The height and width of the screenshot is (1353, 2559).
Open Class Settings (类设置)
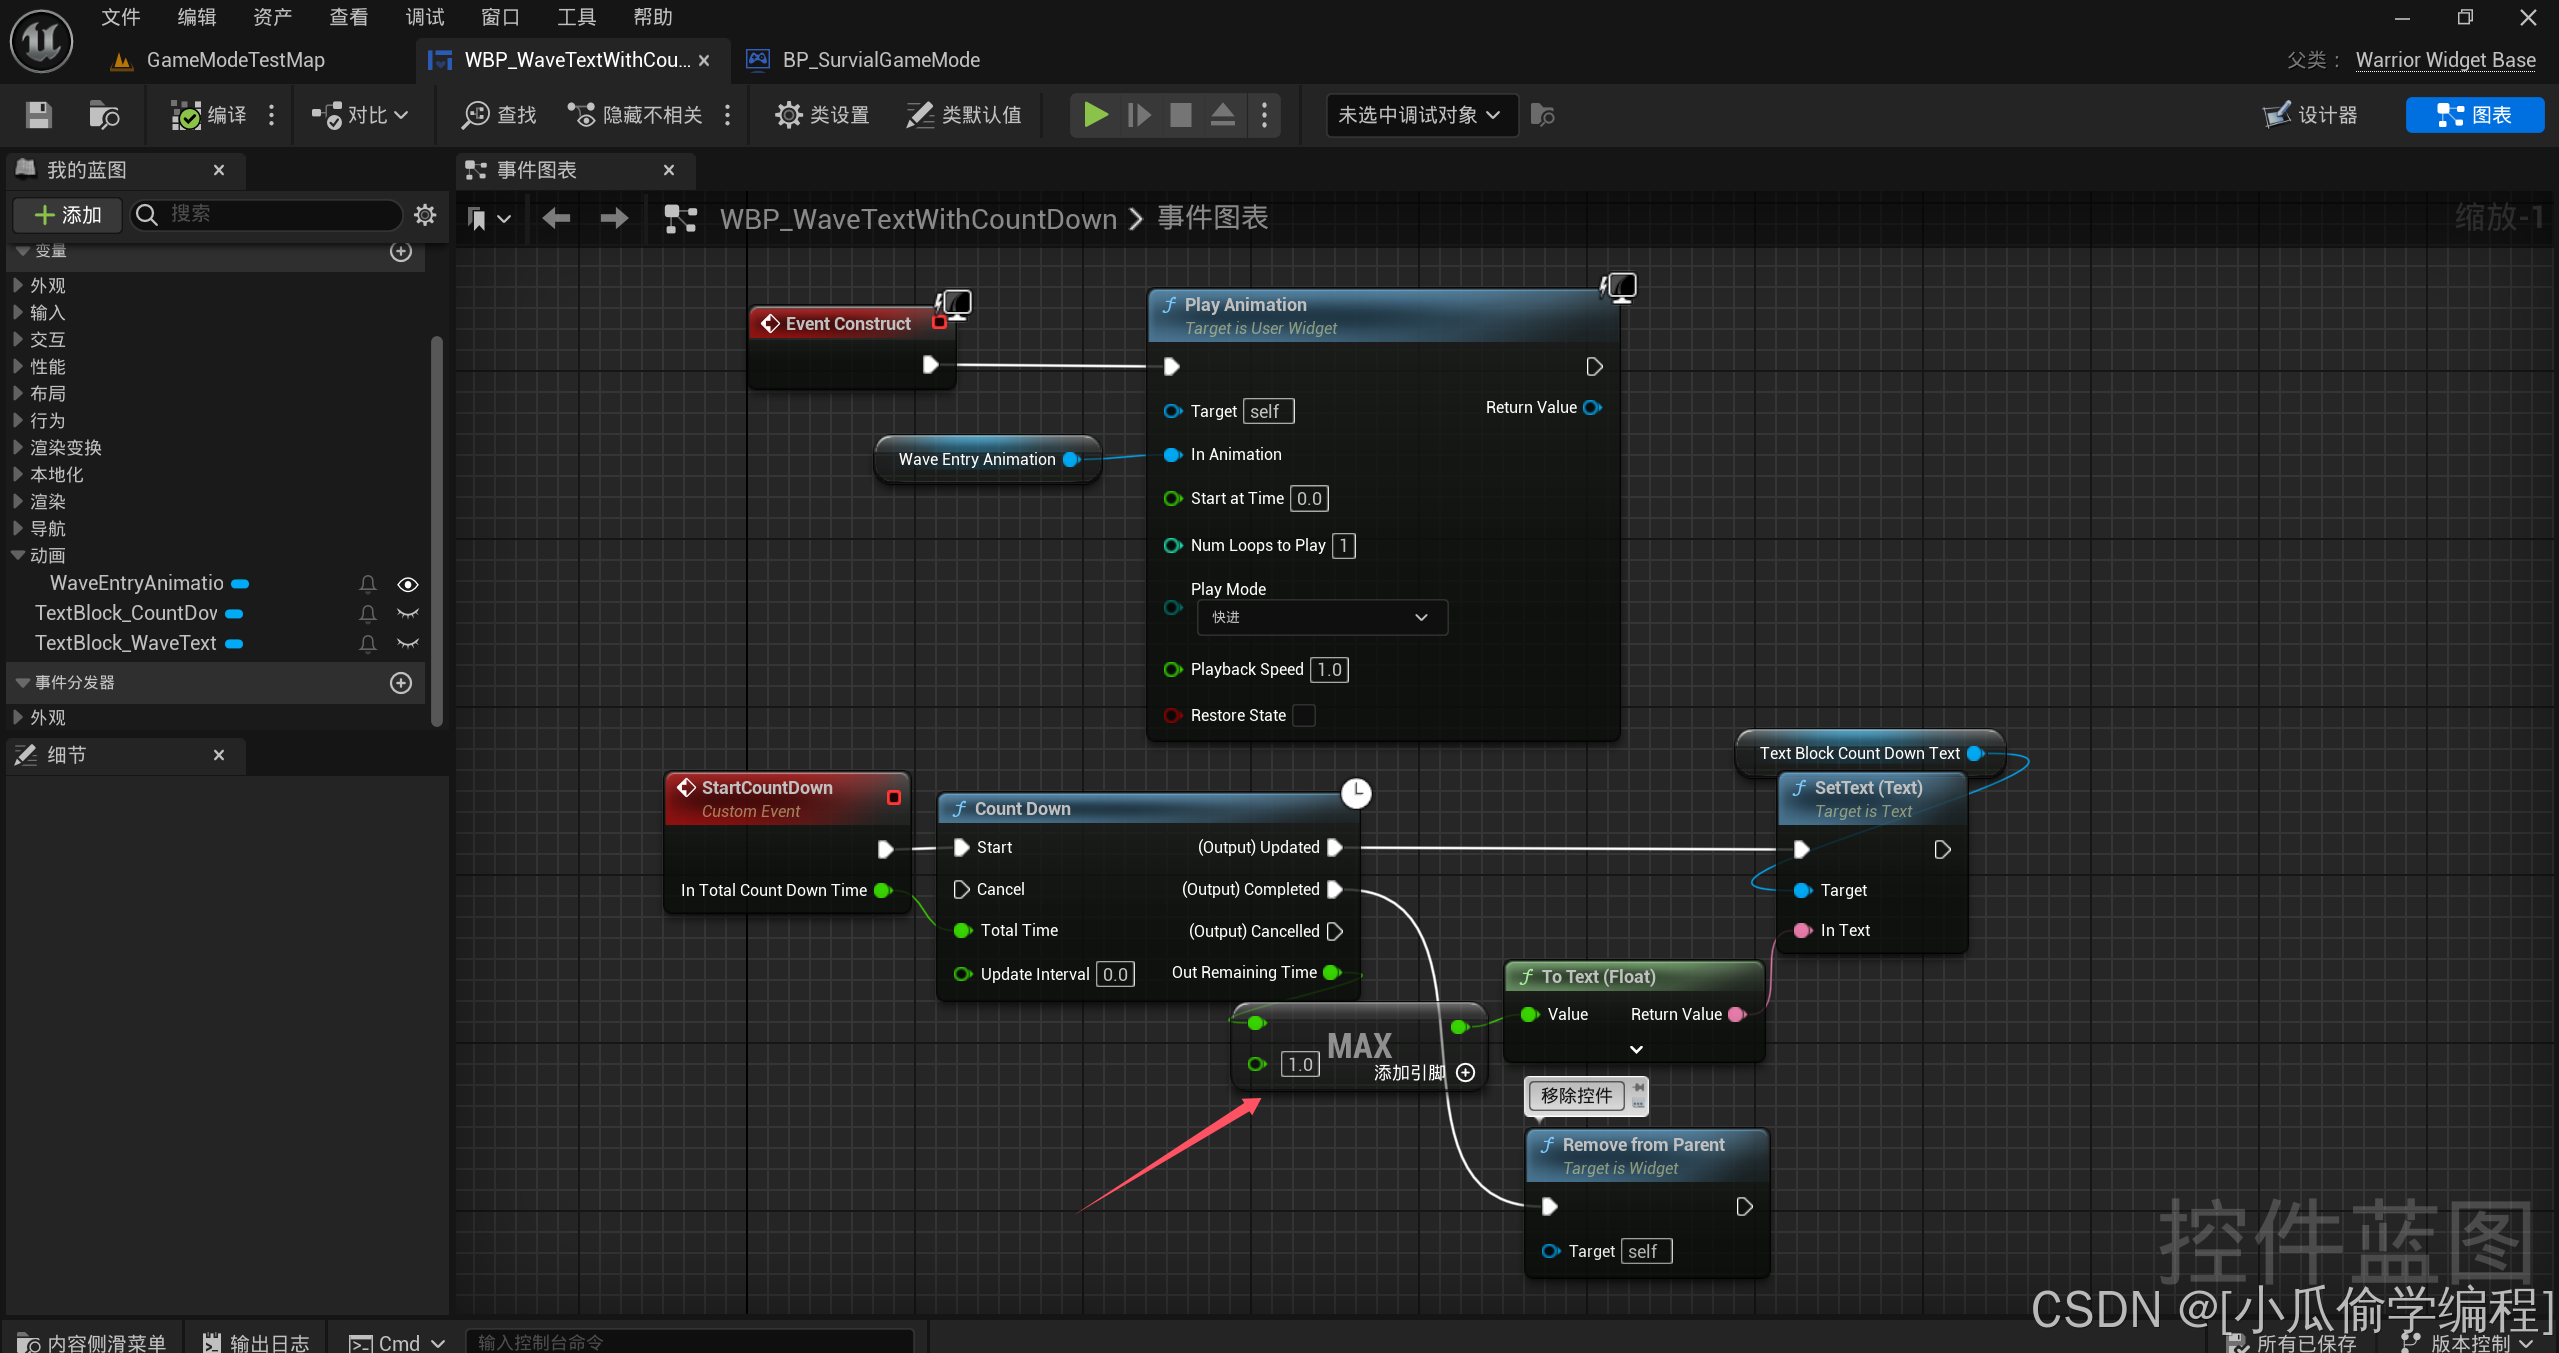coord(822,115)
